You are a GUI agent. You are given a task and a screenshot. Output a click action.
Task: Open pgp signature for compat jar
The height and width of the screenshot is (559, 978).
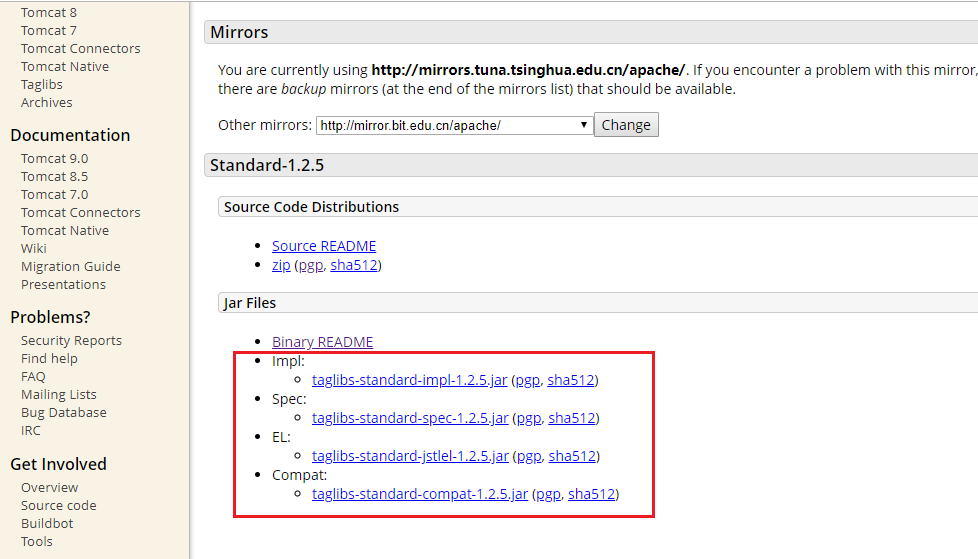(548, 494)
